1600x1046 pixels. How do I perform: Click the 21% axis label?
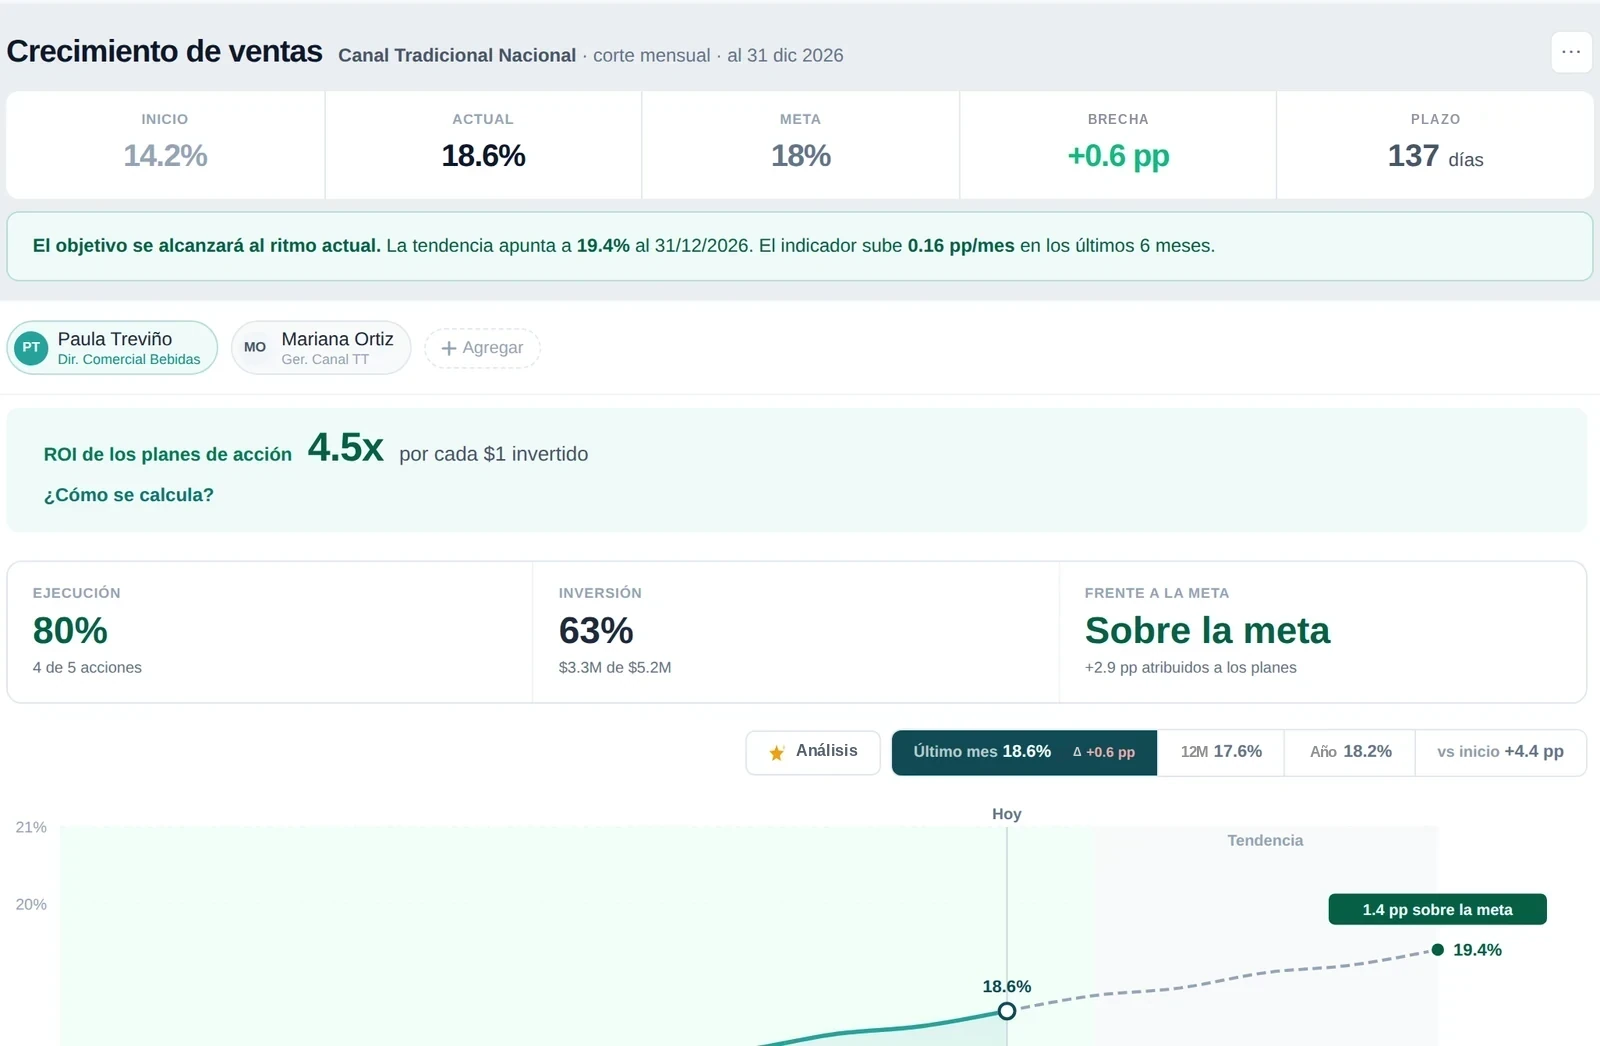[31, 827]
